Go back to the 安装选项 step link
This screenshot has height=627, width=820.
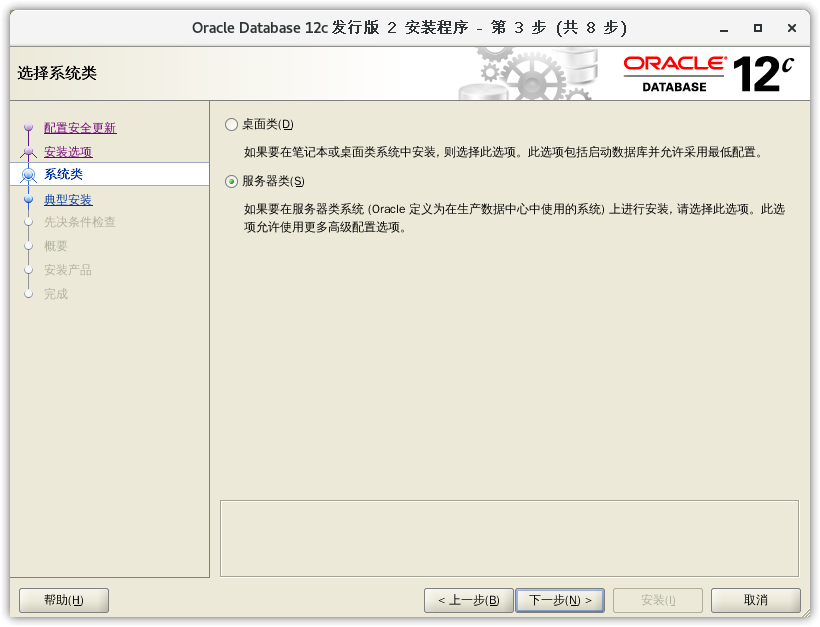[68, 152]
